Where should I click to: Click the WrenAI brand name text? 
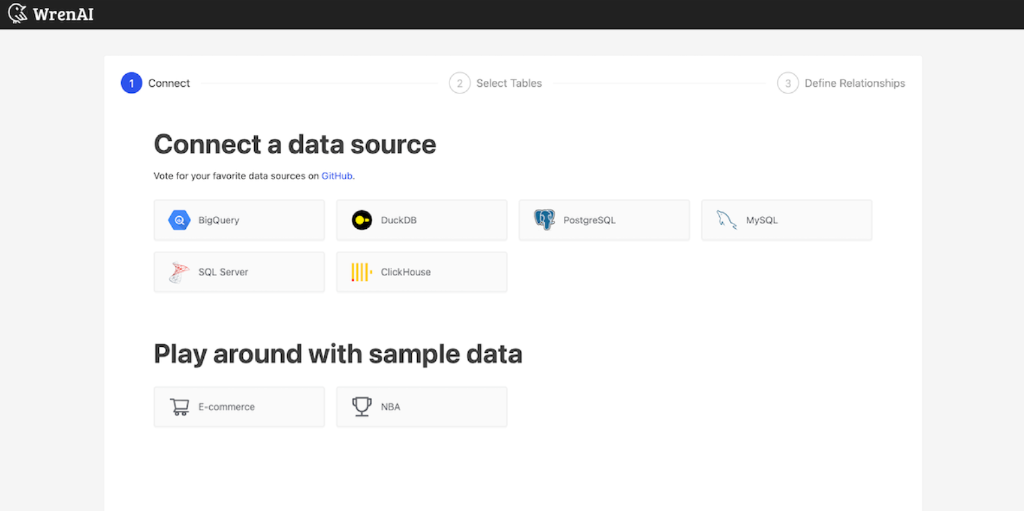pyautogui.click(x=64, y=14)
